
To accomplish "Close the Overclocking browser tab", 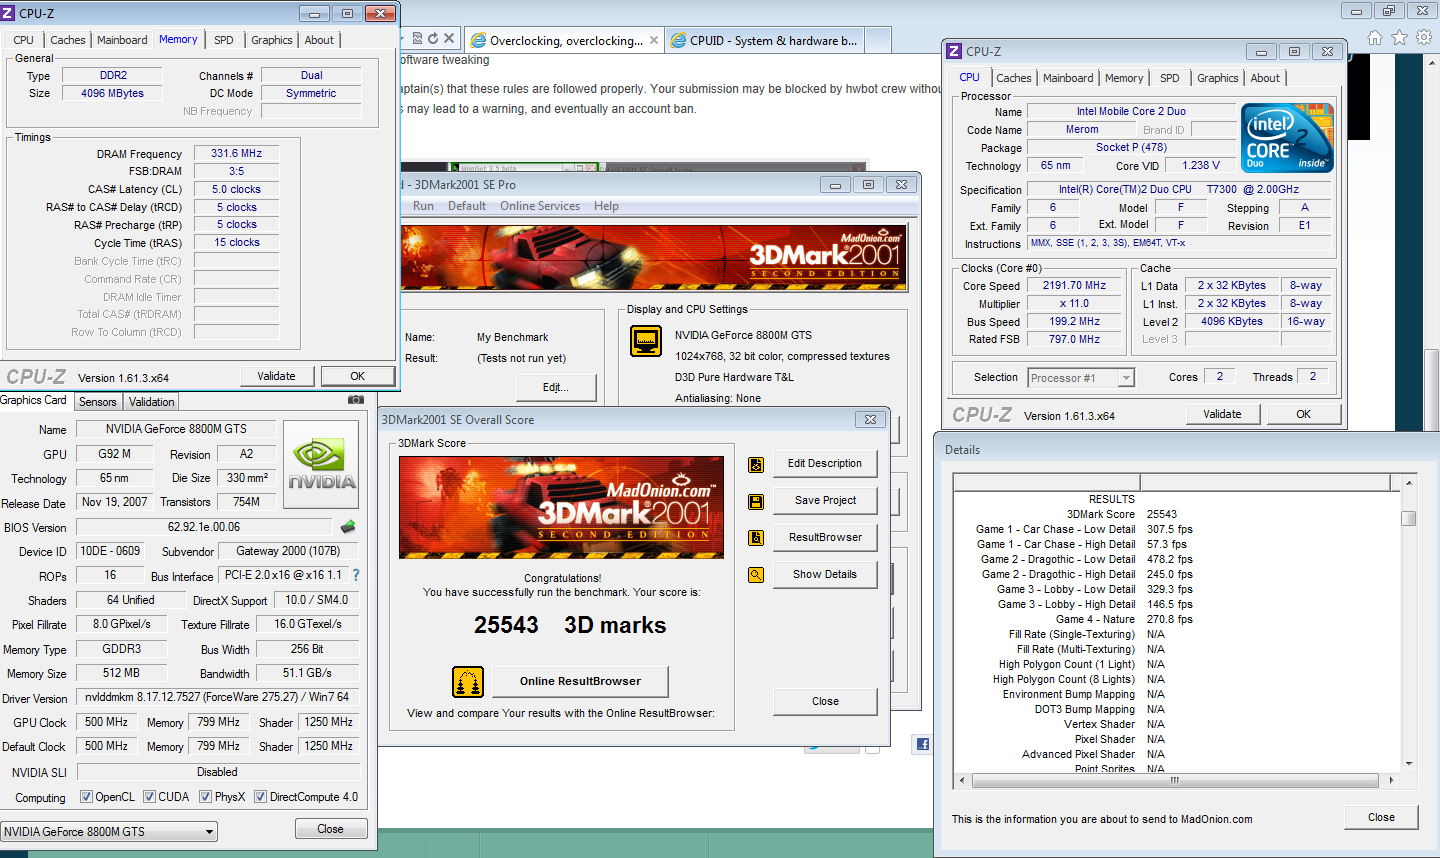I will tap(654, 41).
